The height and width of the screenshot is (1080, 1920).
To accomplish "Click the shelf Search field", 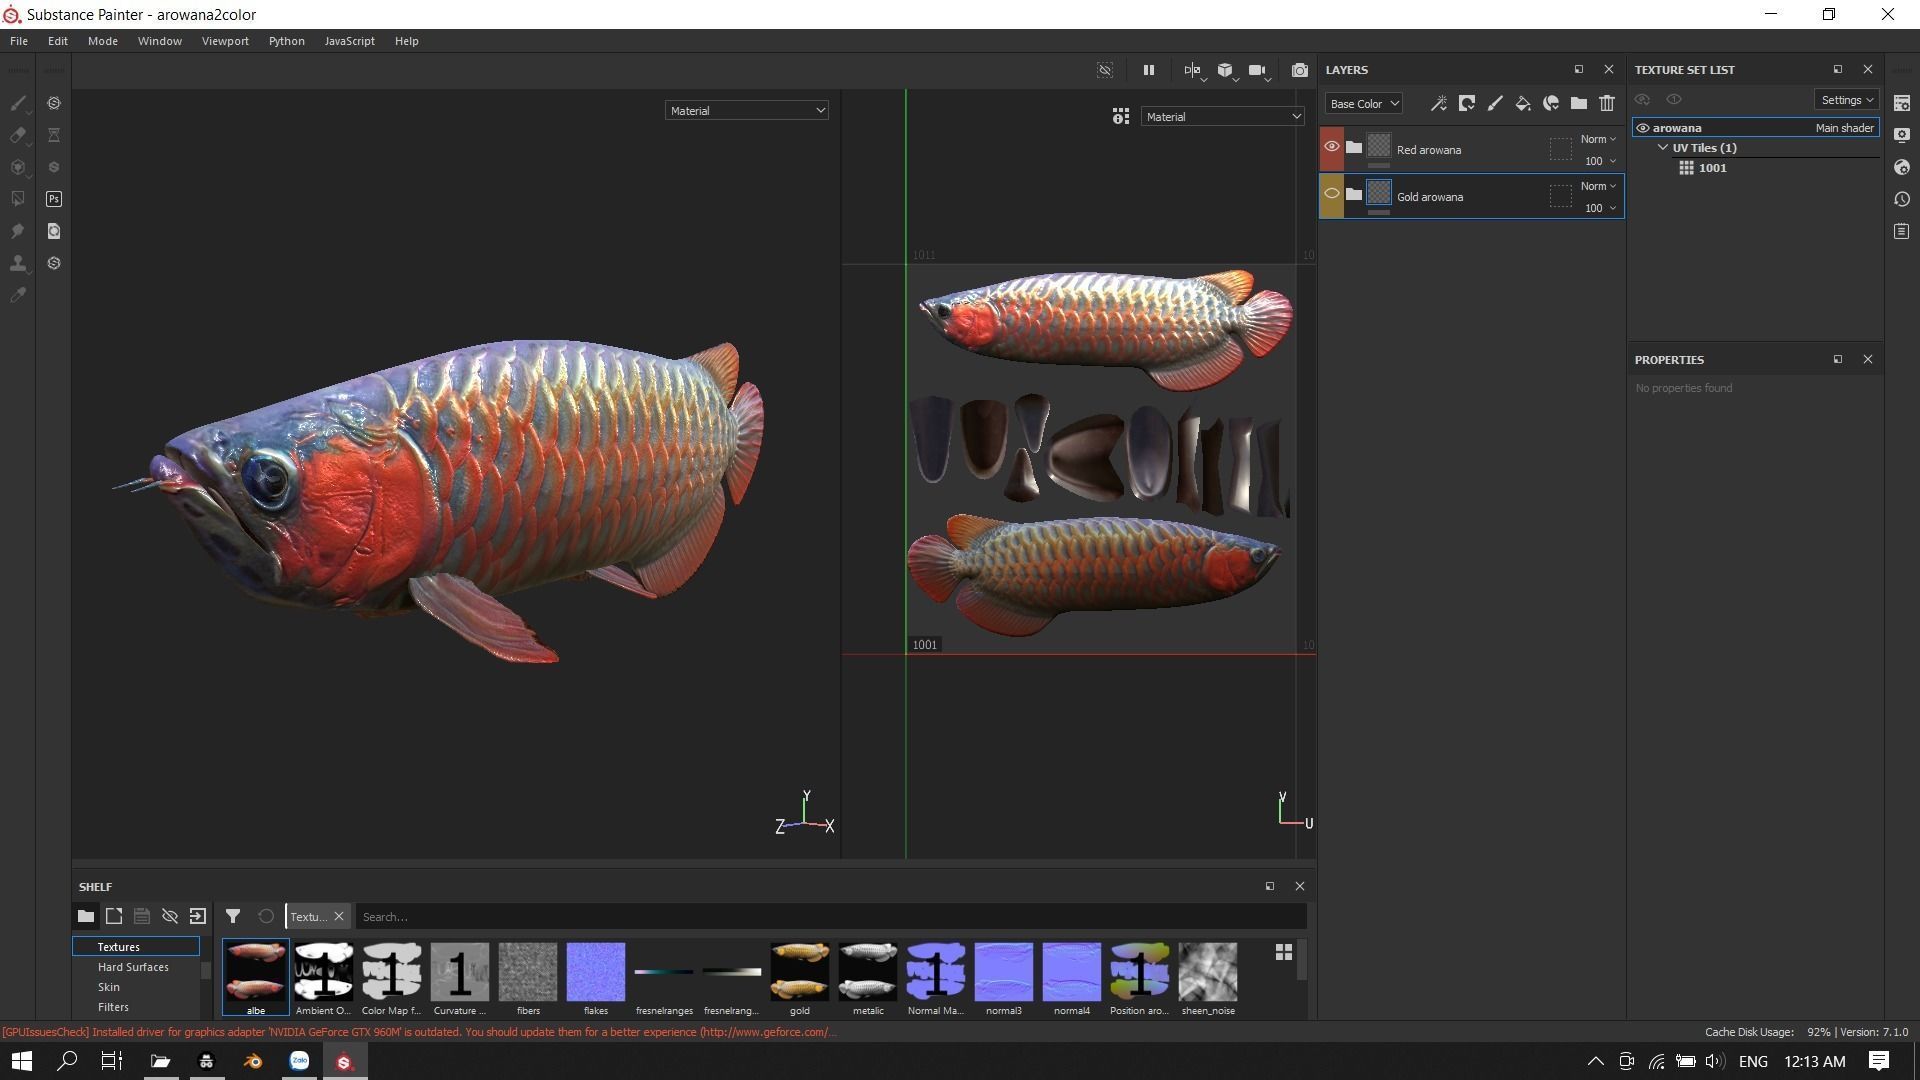I will pos(832,916).
